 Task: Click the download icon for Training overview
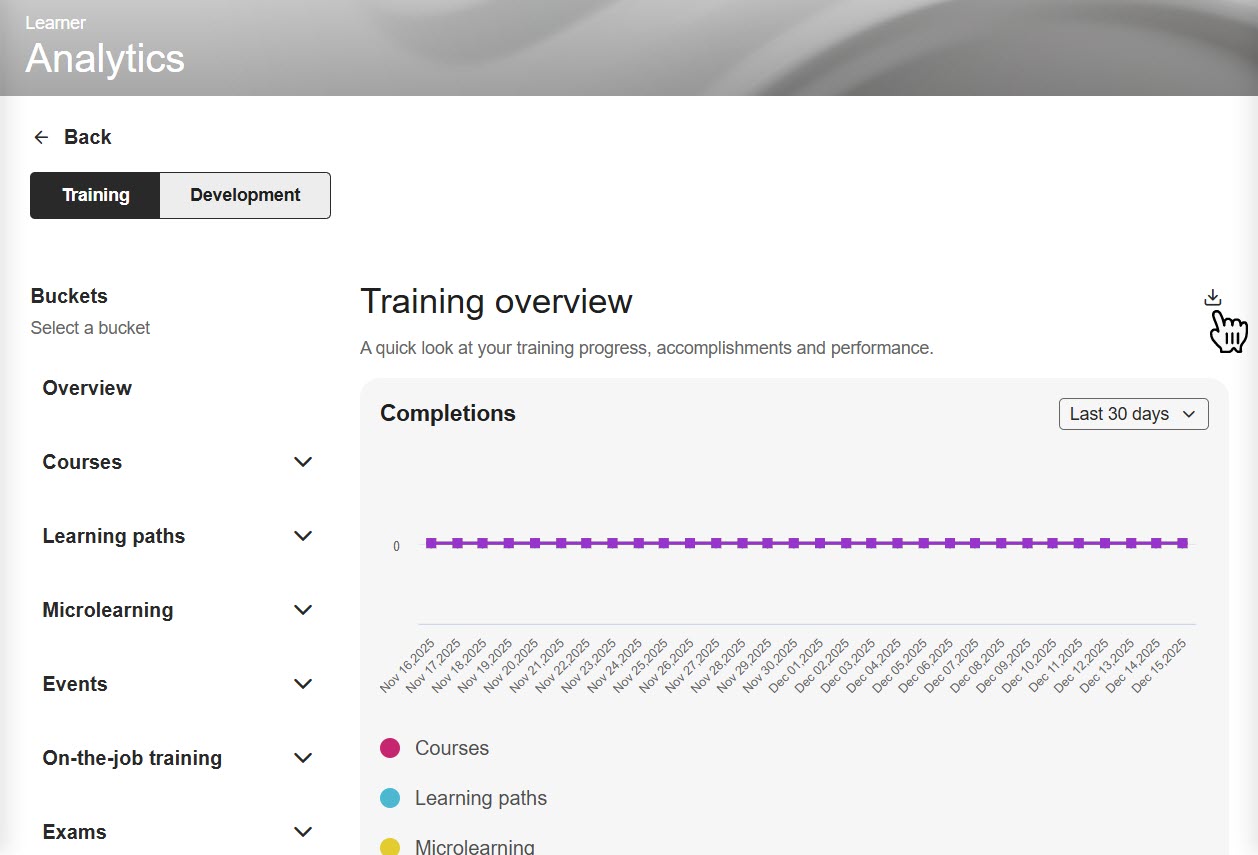[x=1212, y=298]
